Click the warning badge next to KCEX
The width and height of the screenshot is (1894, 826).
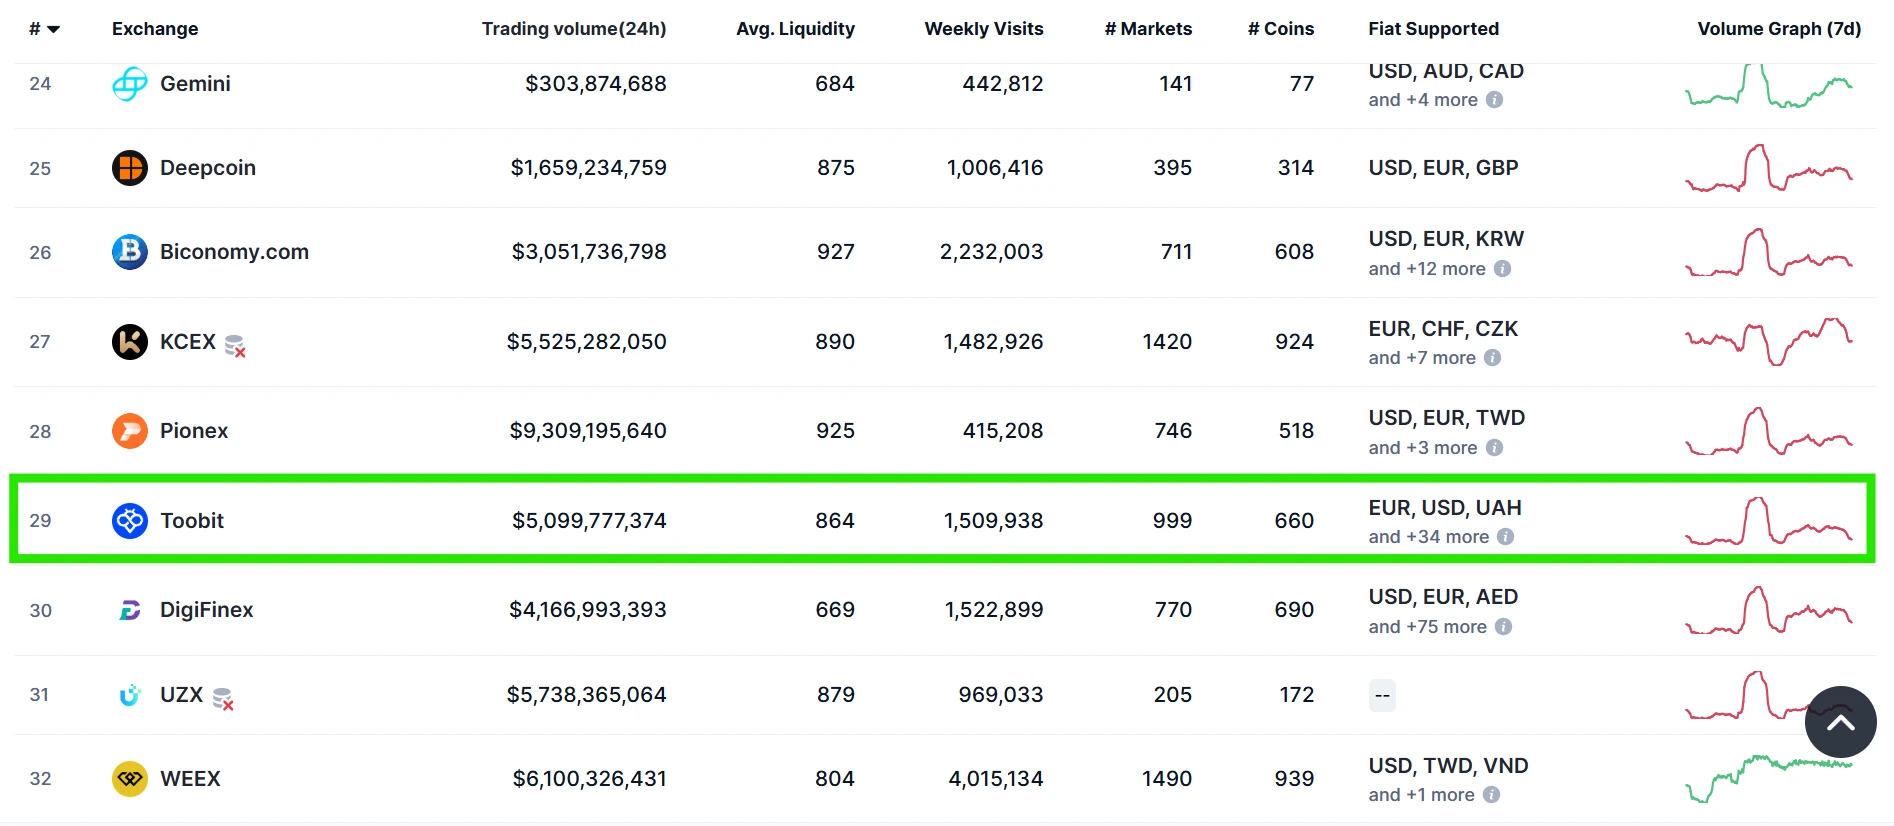tap(235, 346)
